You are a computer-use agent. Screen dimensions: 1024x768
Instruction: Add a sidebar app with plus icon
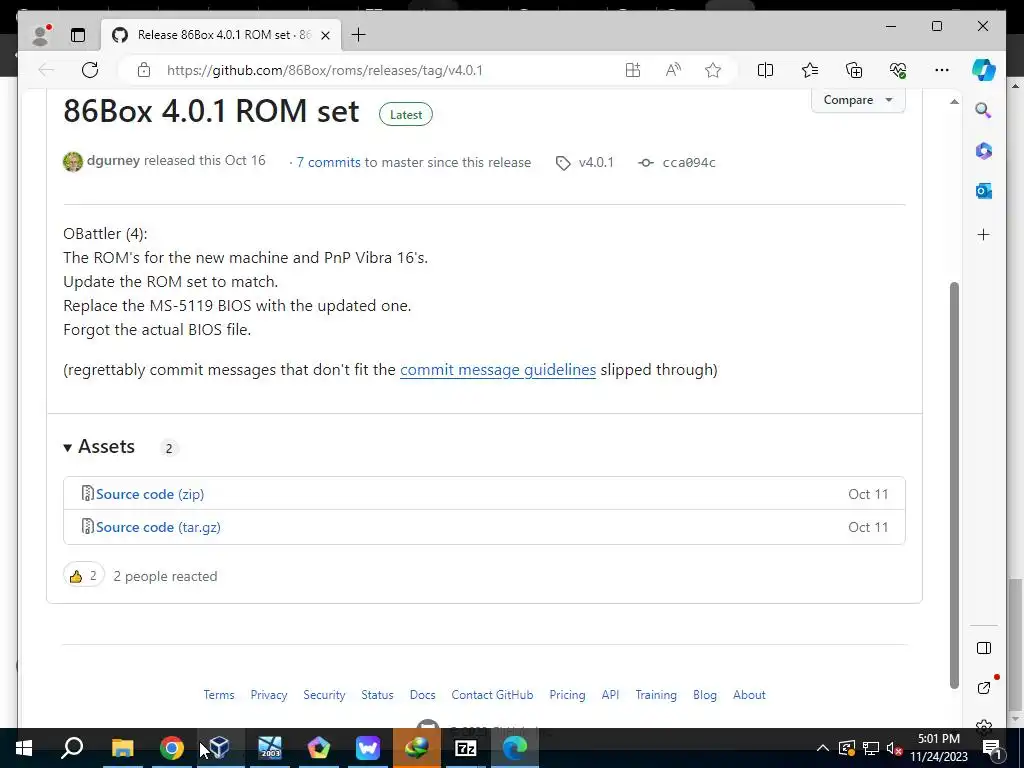pos(984,234)
